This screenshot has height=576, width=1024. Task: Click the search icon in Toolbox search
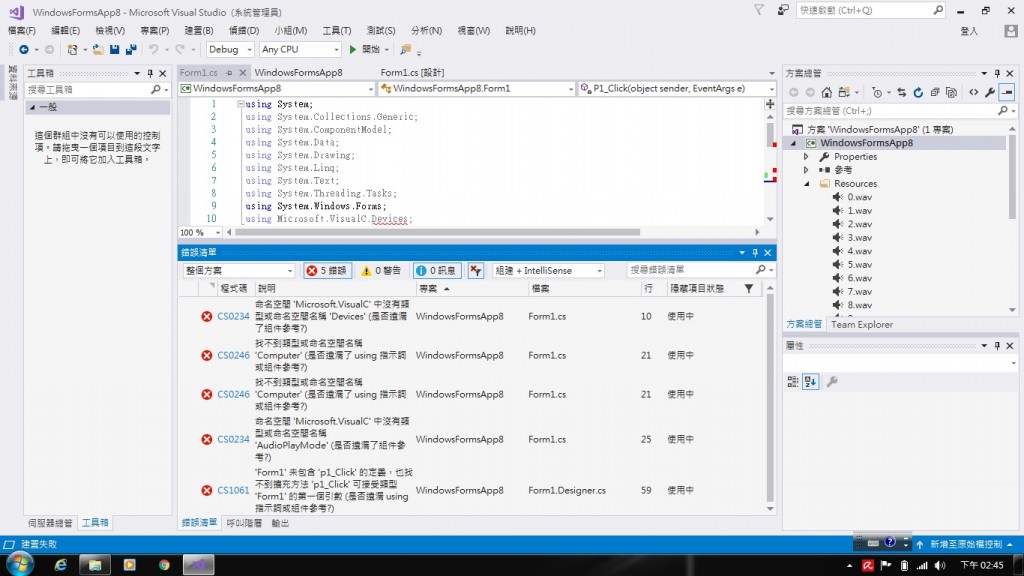coord(155,89)
